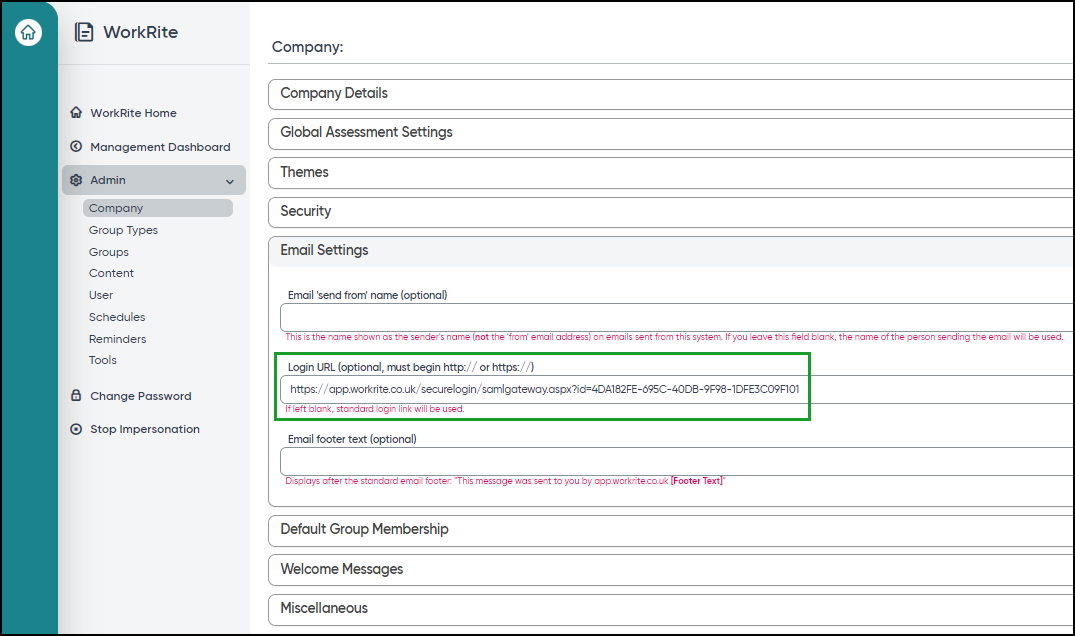Click the Email footer text field
The height and width of the screenshot is (636, 1075).
point(677,461)
